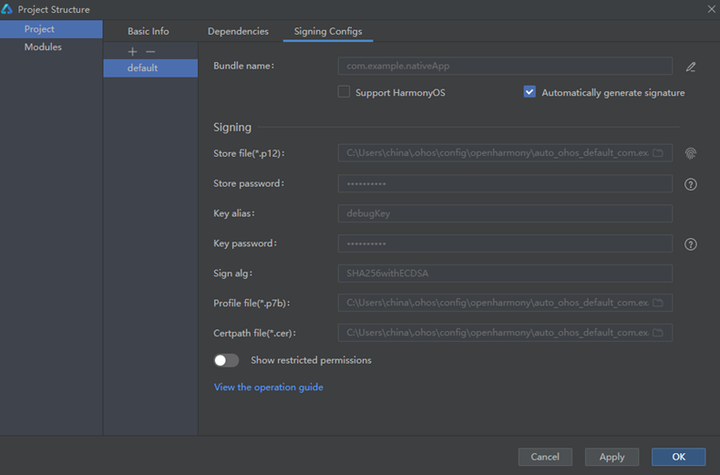This screenshot has width=720, height=475.
Task: Open the Dependencies tab
Action: (x=238, y=31)
